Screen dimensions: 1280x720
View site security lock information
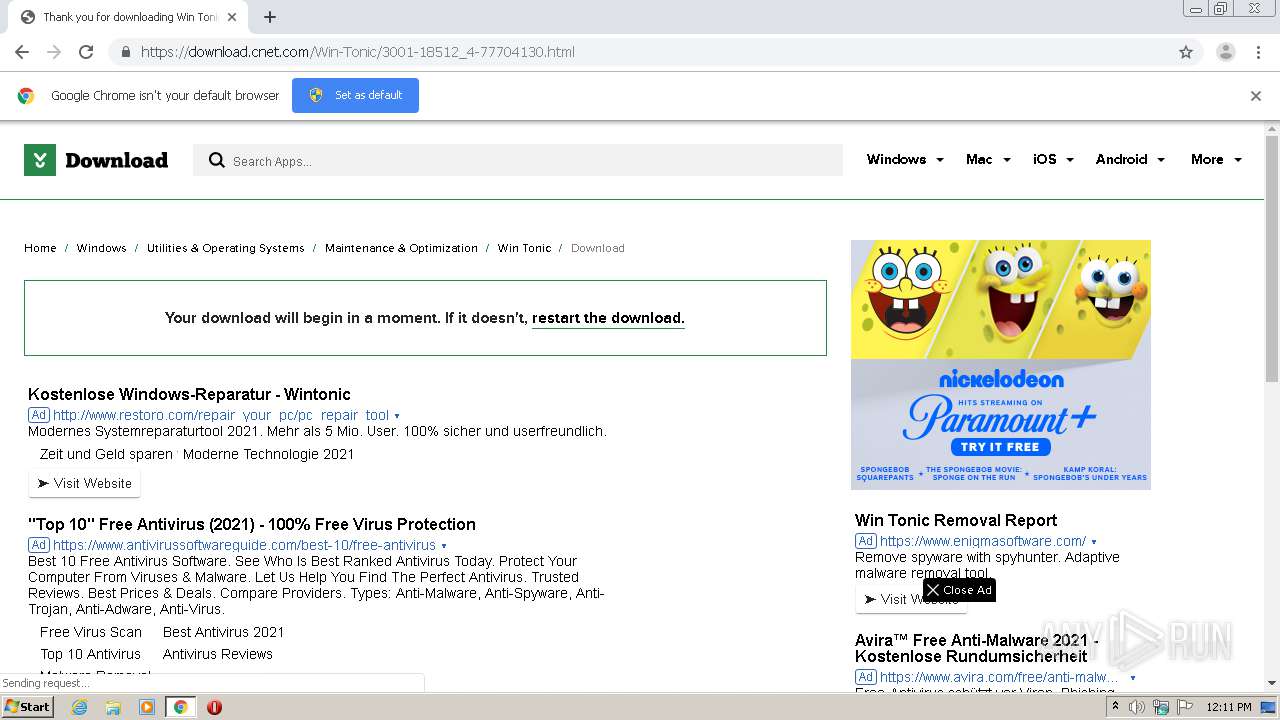coord(126,52)
